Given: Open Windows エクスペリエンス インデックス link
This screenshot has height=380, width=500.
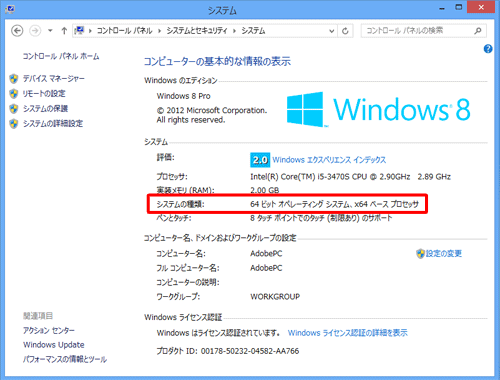Looking at the screenshot, I should pos(329,160).
